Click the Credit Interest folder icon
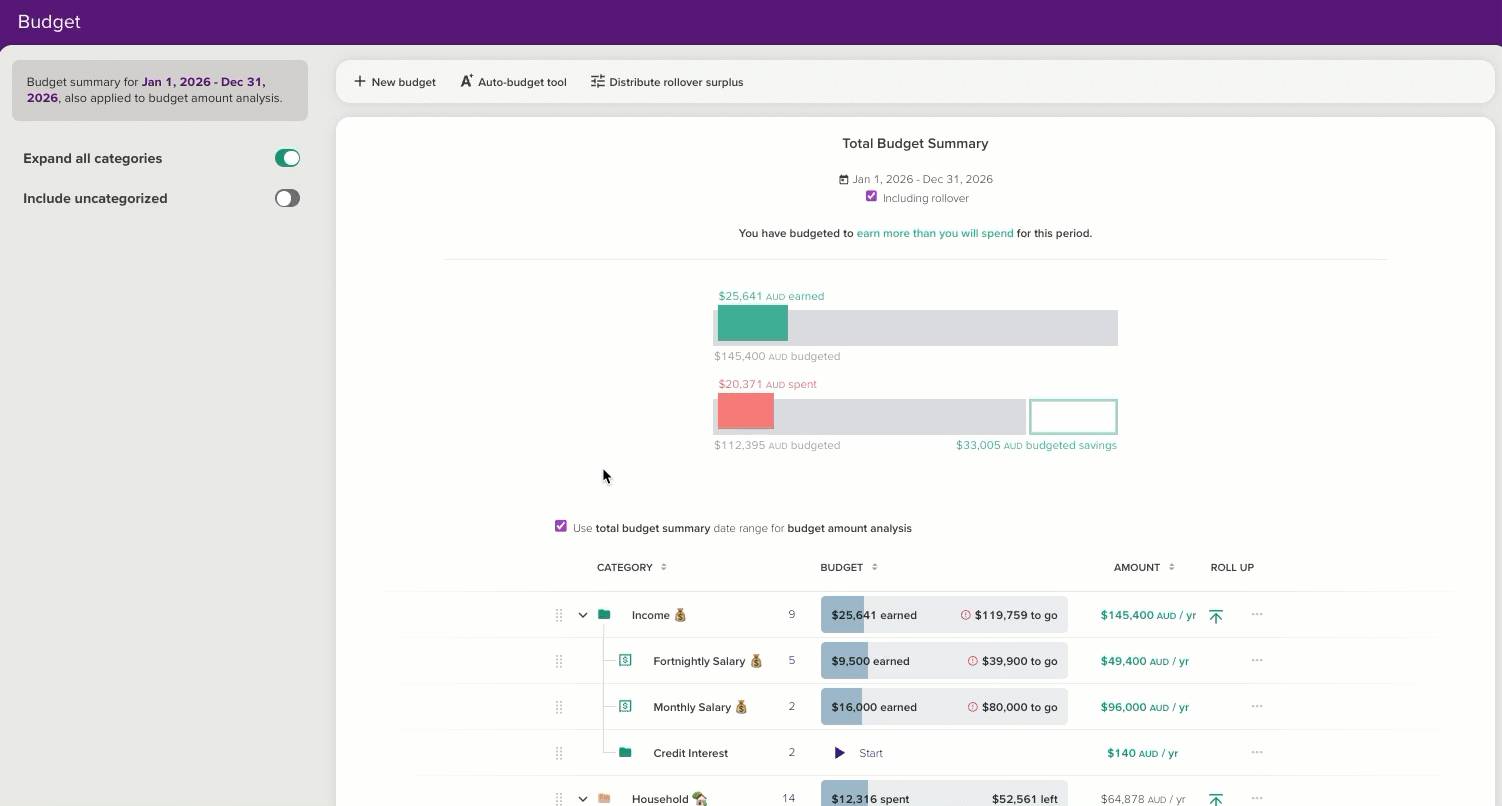1502x806 pixels. [x=625, y=752]
